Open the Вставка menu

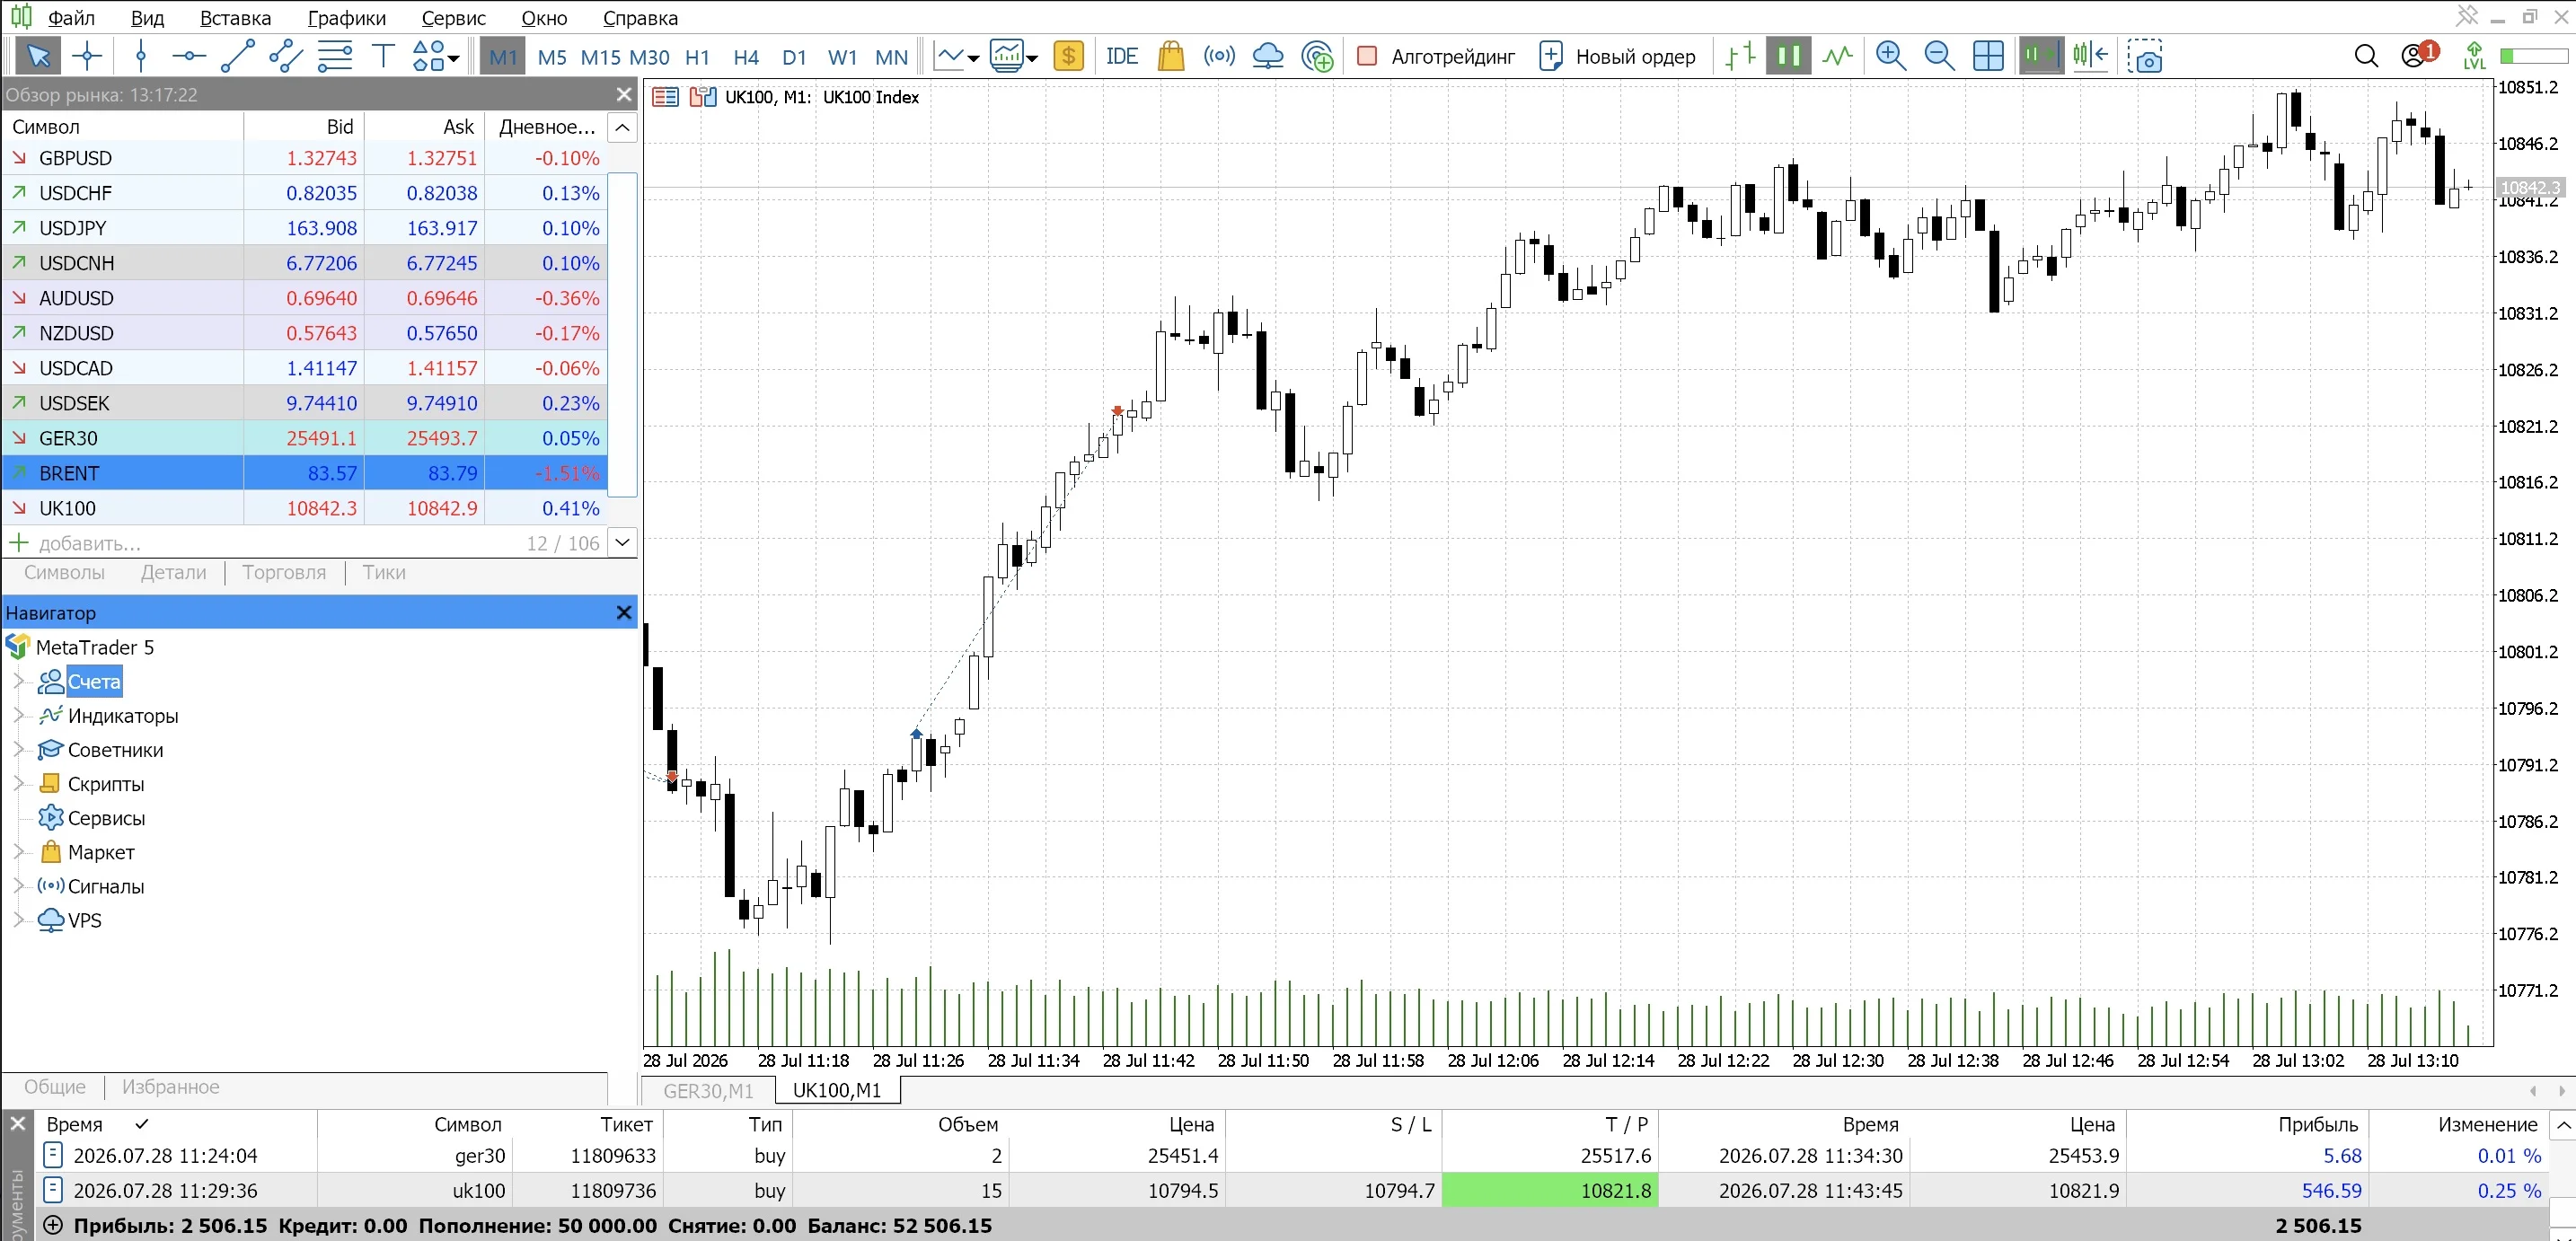point(235,18)
